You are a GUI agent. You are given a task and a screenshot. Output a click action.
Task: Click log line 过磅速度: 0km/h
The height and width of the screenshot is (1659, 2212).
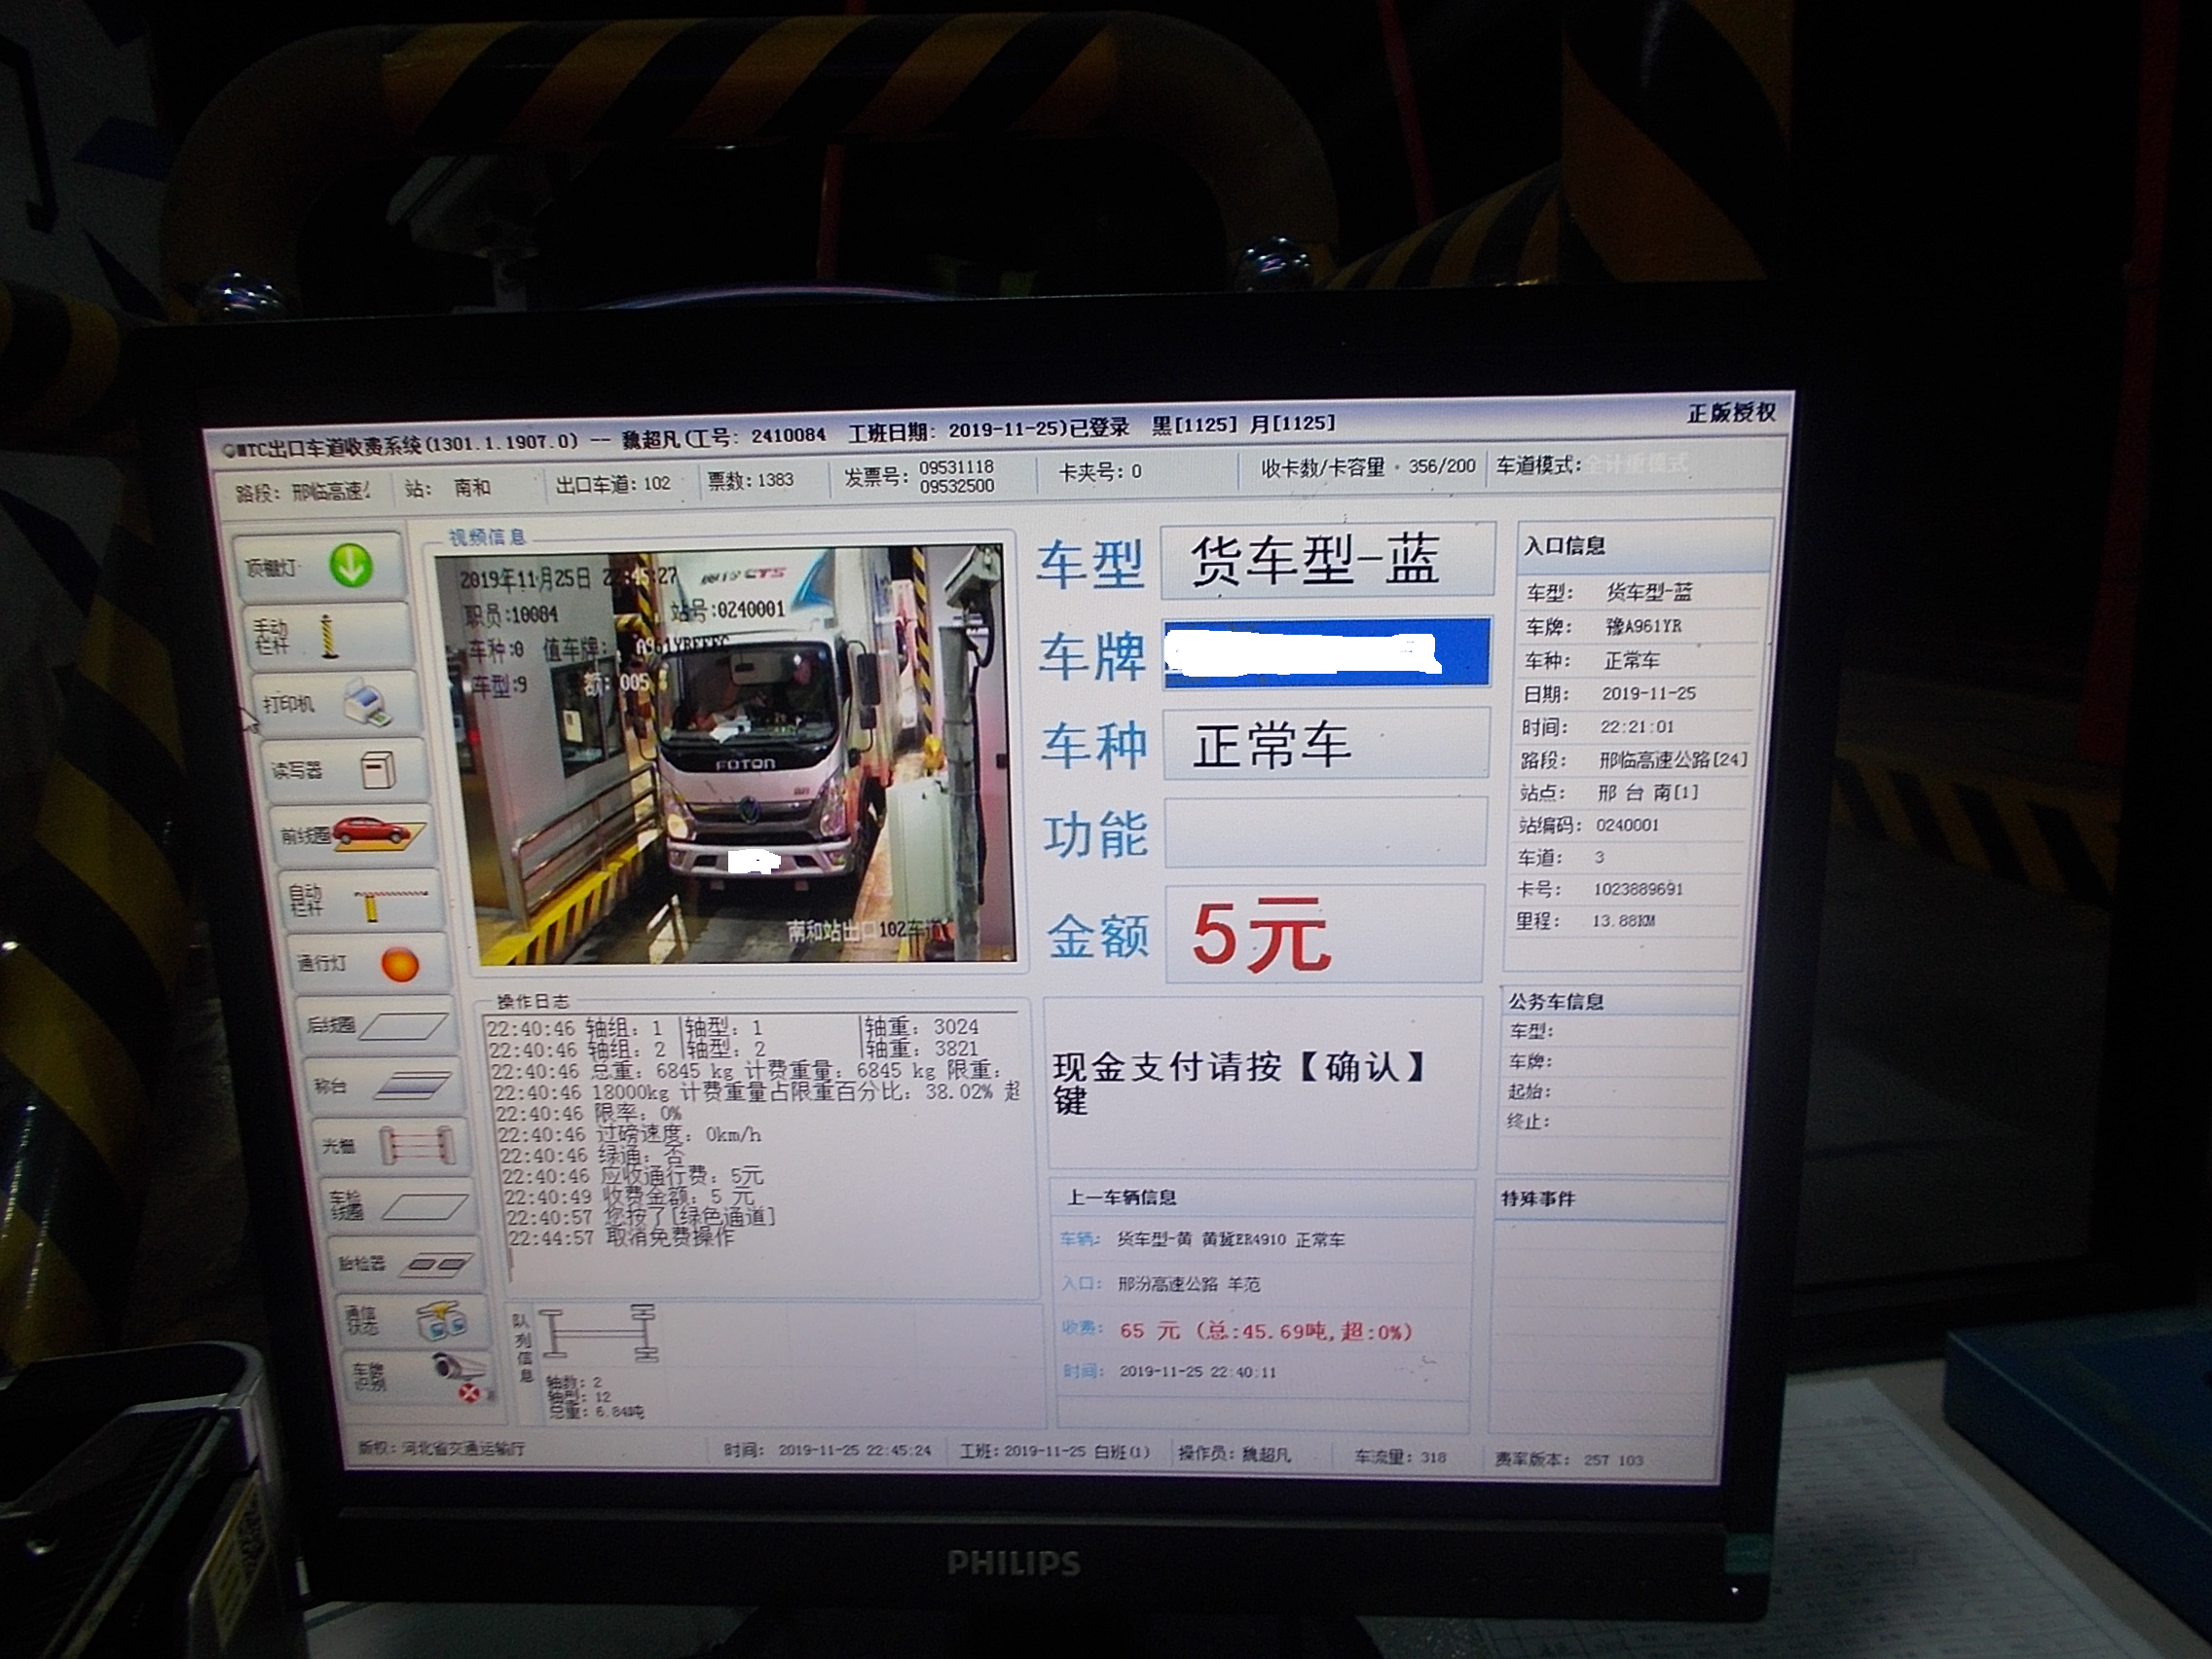point(629,1135)
